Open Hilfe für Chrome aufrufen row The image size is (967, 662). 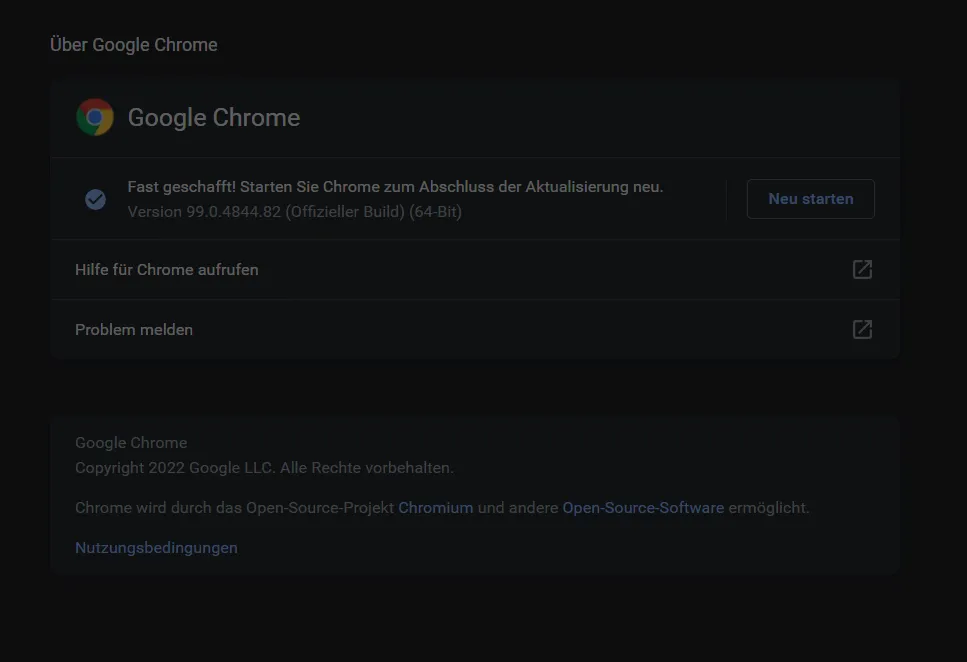tap(475, 270)
